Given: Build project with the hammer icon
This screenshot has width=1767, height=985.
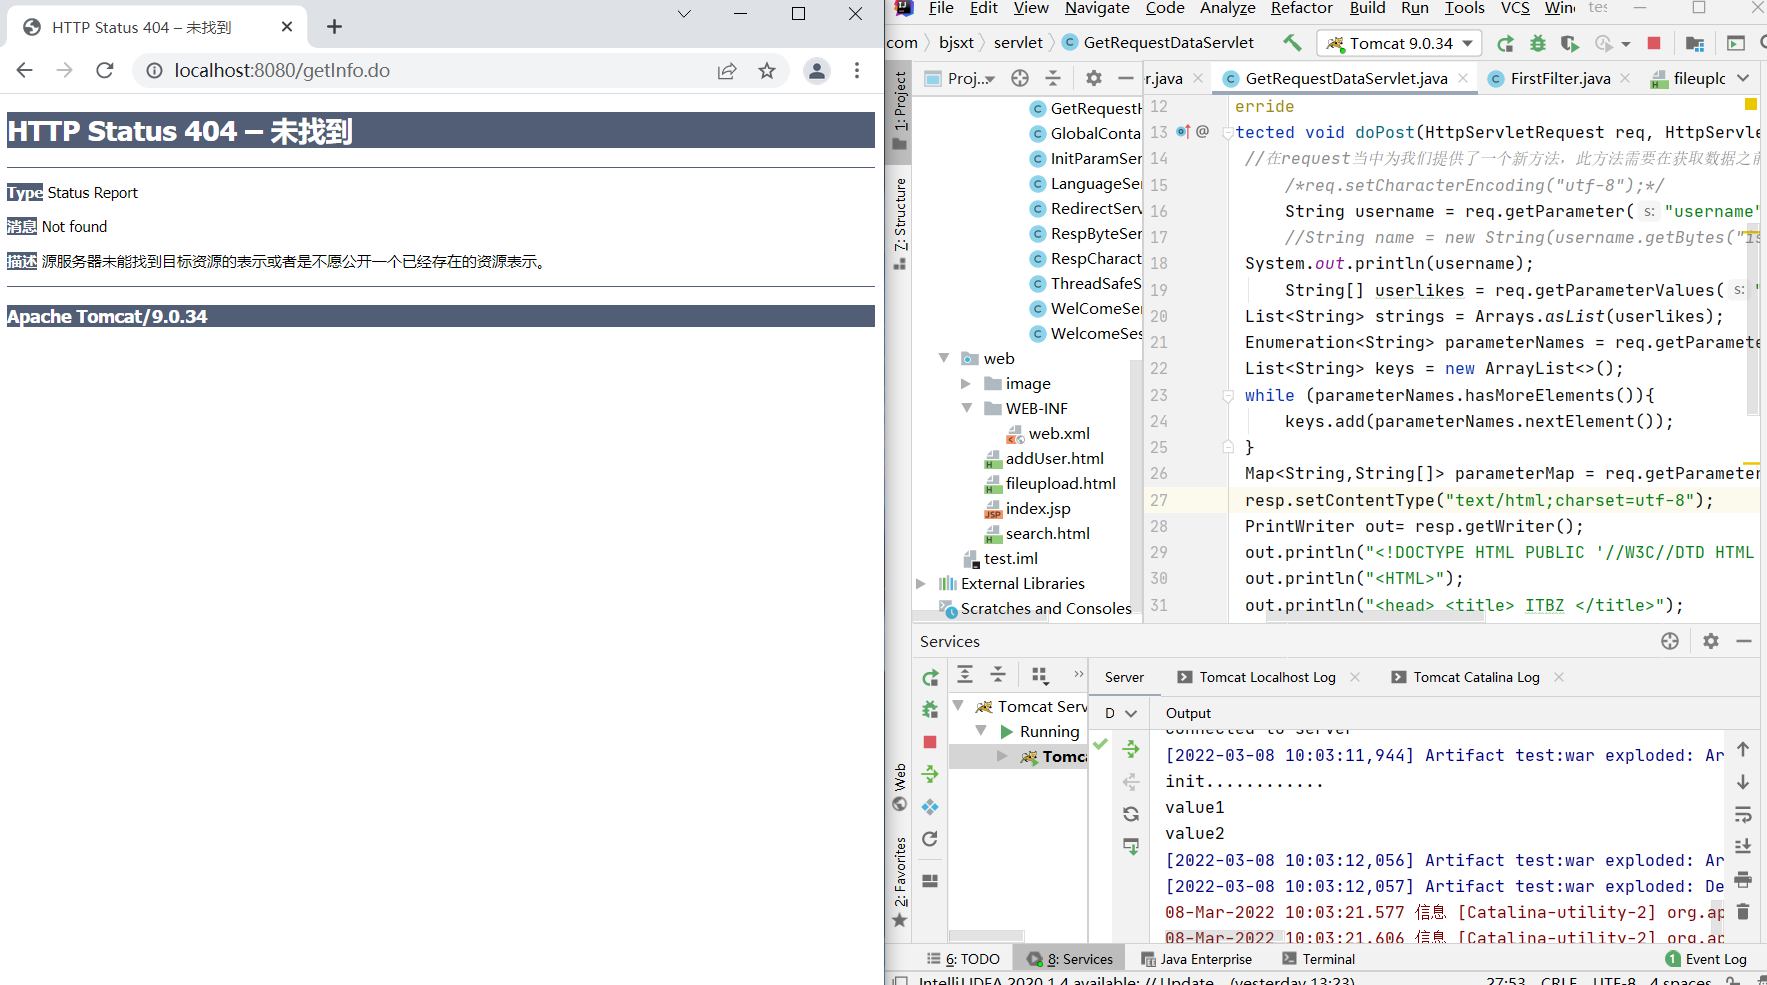Looking at the screenshot, I should (x=1292, y=43).
